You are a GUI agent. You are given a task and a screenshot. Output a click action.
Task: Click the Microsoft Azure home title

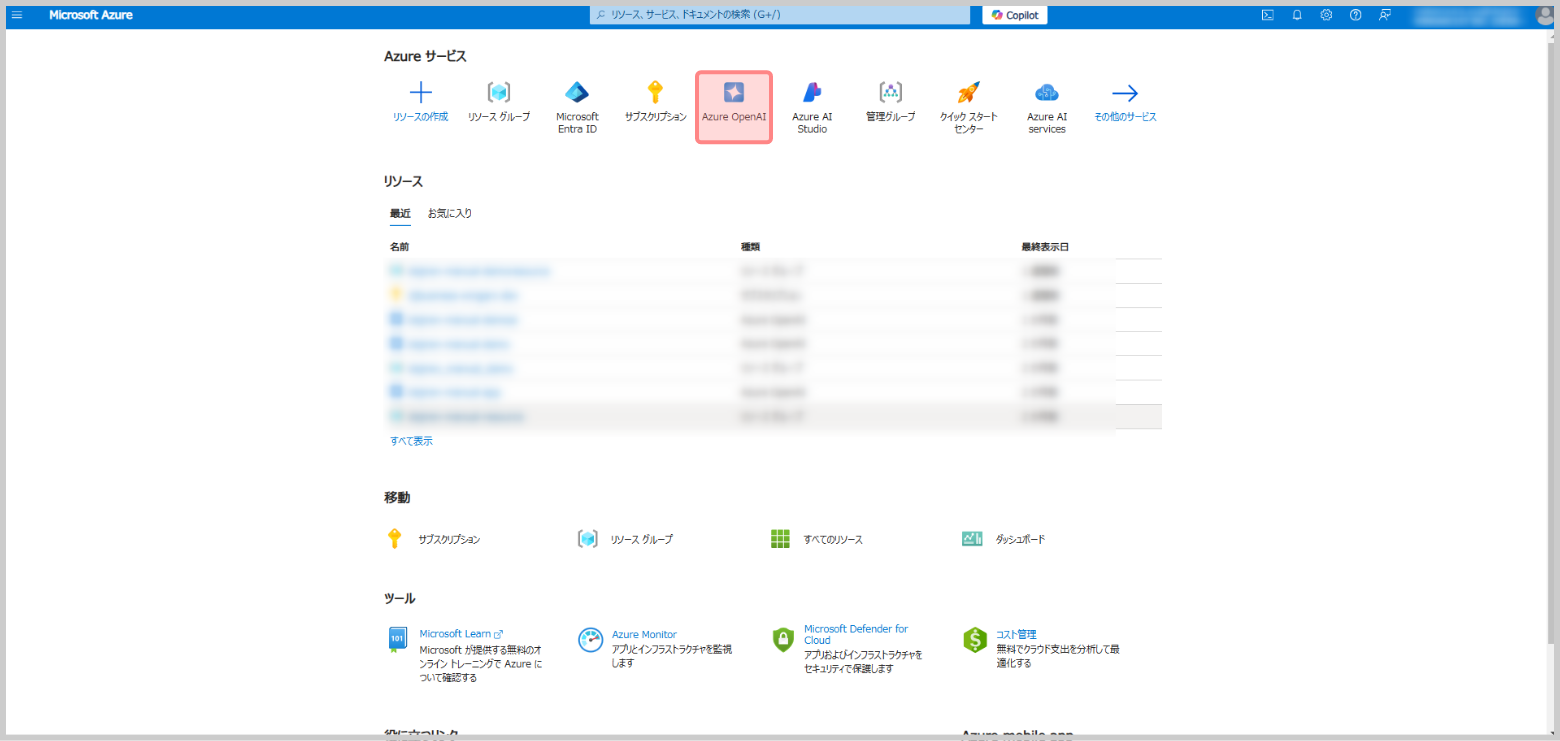91,15
